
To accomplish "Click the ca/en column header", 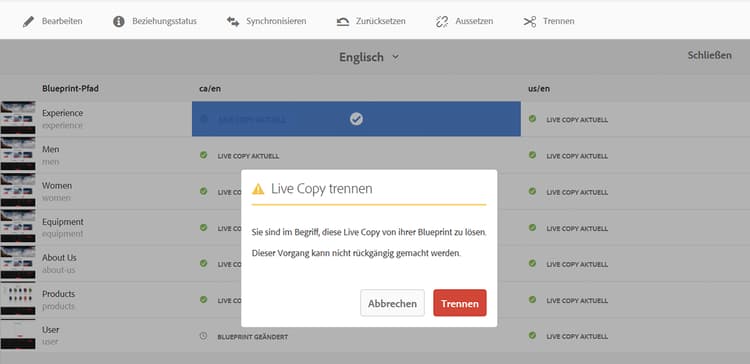I will tap(210, 88).
